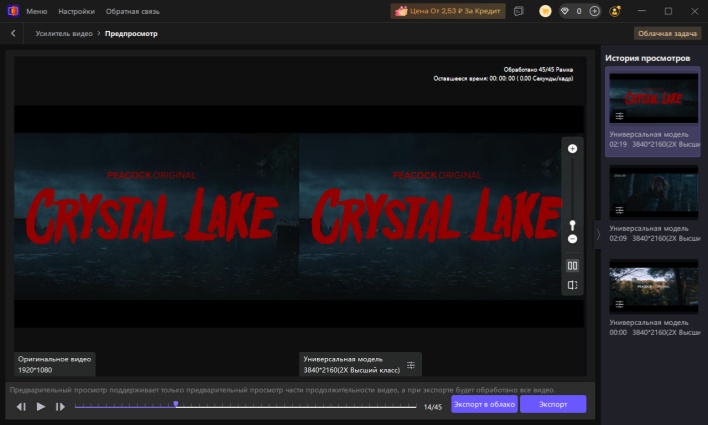Click the Обработано 45/45 status text
The height and width of the screenshot is (425, 708).
click(538, 70)
